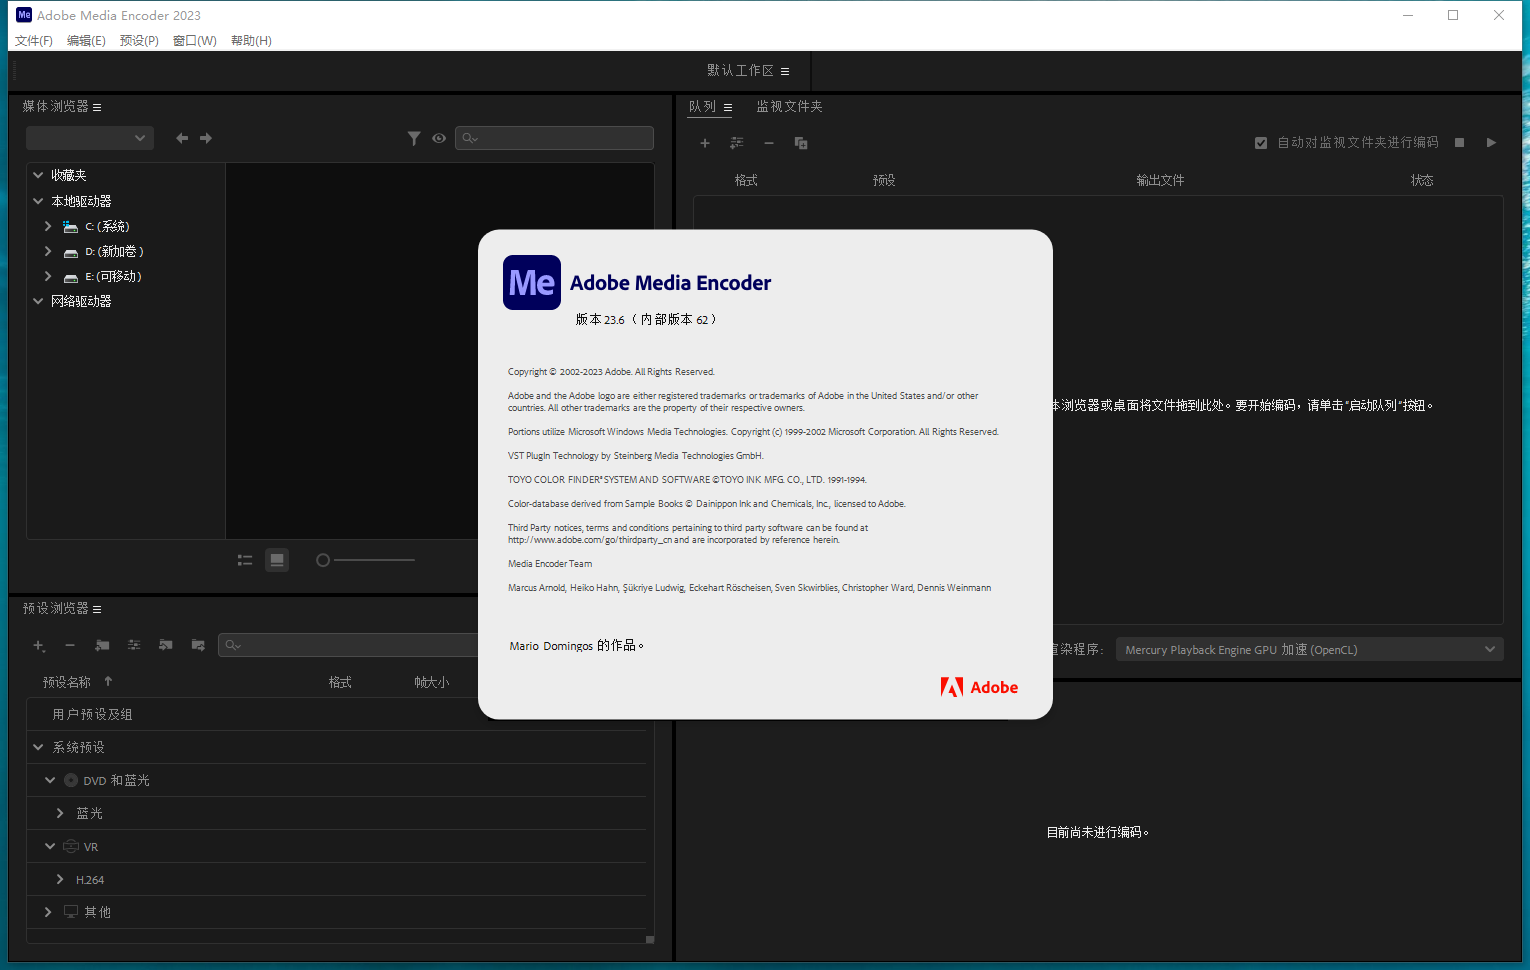Open preset browser panel menu icon
The height and width of the screenshot is (970, 1530).
point(97,609)
